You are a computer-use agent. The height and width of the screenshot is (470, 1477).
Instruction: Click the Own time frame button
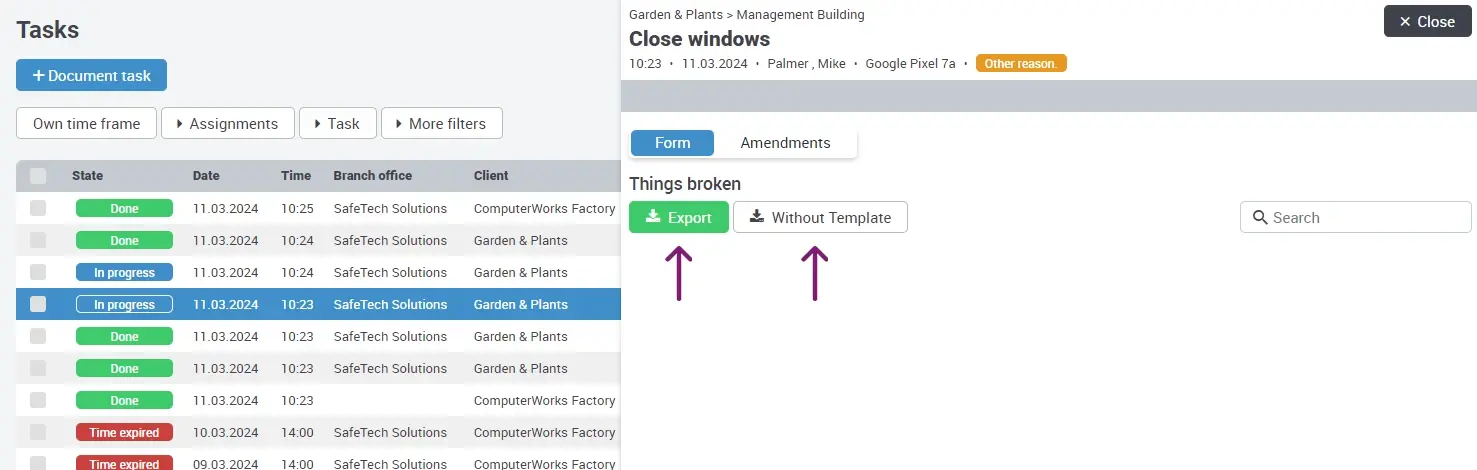[86, 124]
